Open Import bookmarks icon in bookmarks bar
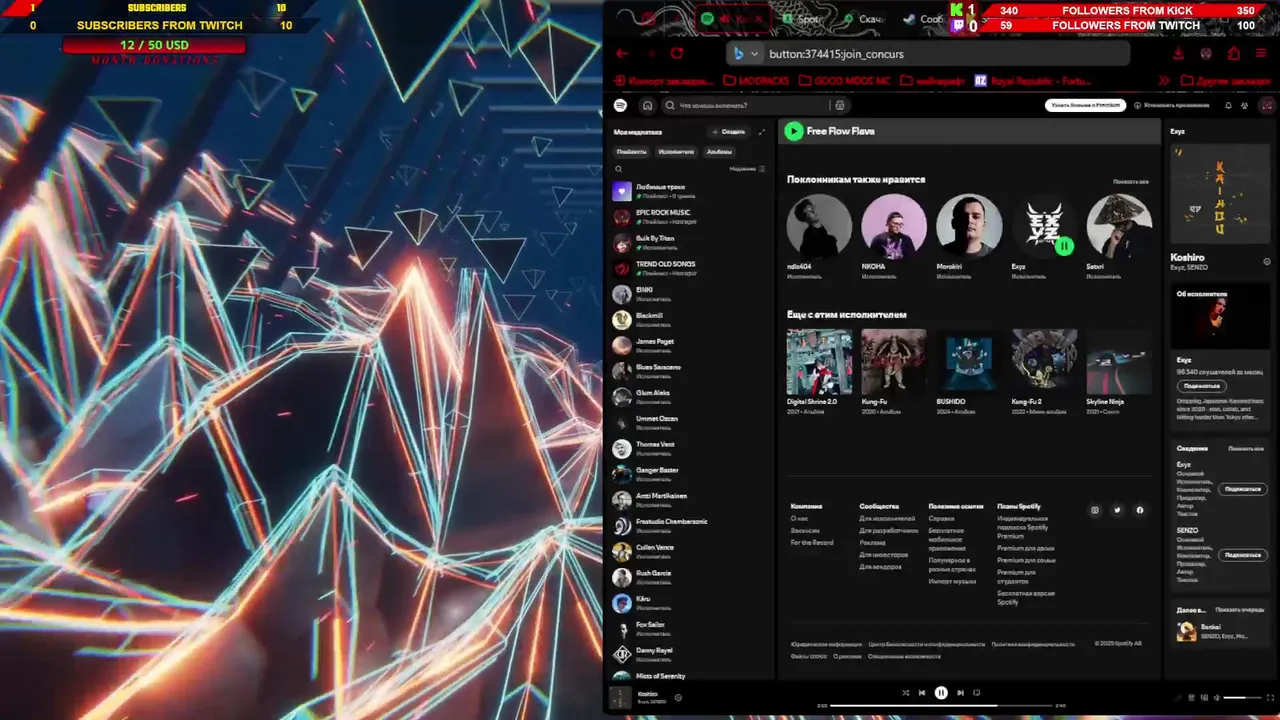This screenshot has height=720, width=1280. [621, 81]
